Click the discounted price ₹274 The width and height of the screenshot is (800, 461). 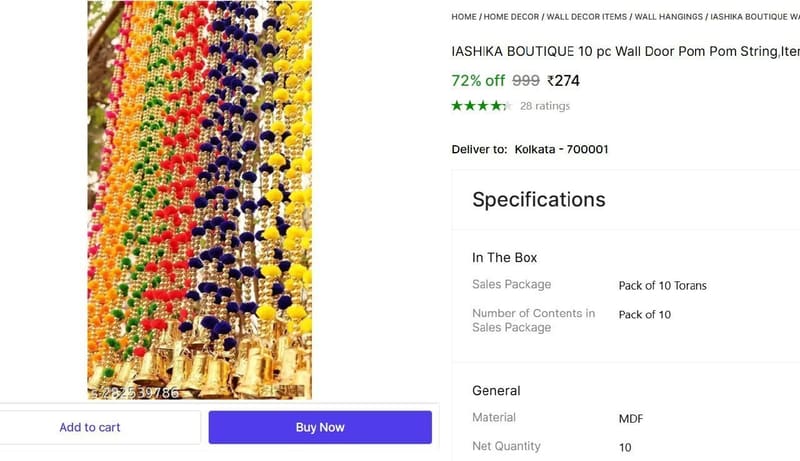click(x=563, y=81)
